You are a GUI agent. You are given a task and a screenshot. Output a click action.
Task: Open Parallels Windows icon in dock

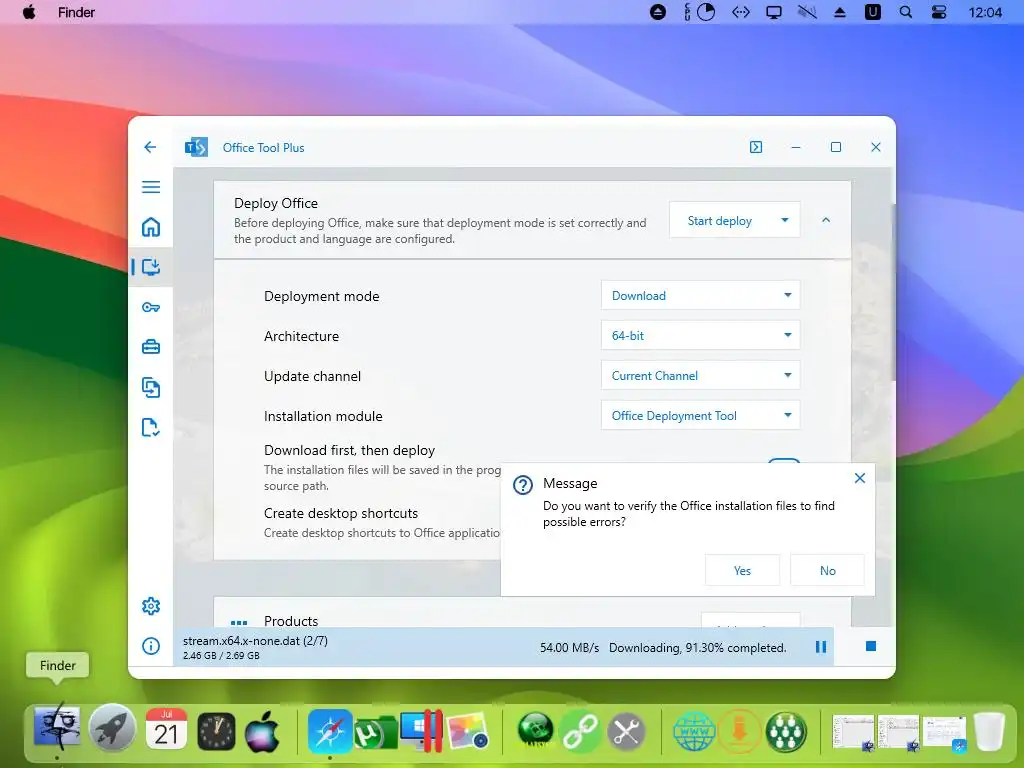[422, 730]
